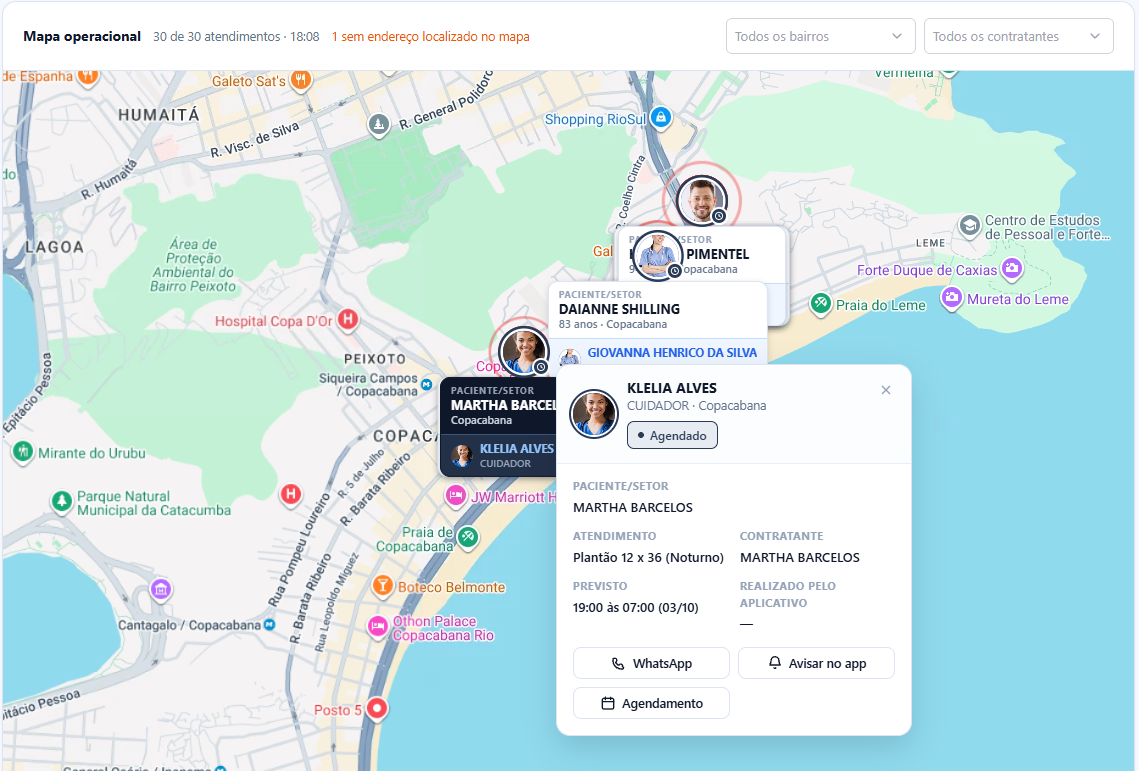Select the Klelia Alves map marker avatar
The image size is (1139, 771).
point(523,351)
